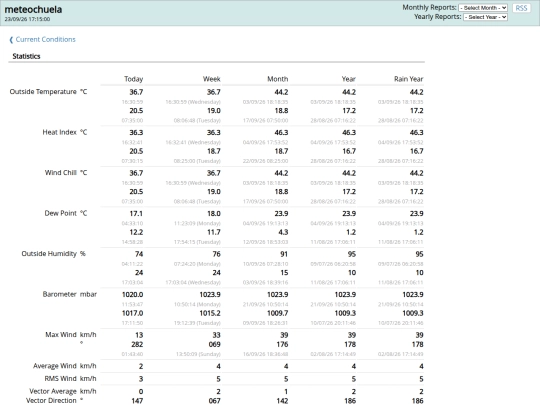This screenshot has height=405, width=540.
Task: Click the Dew Point row label
Action: pos(61,213)
